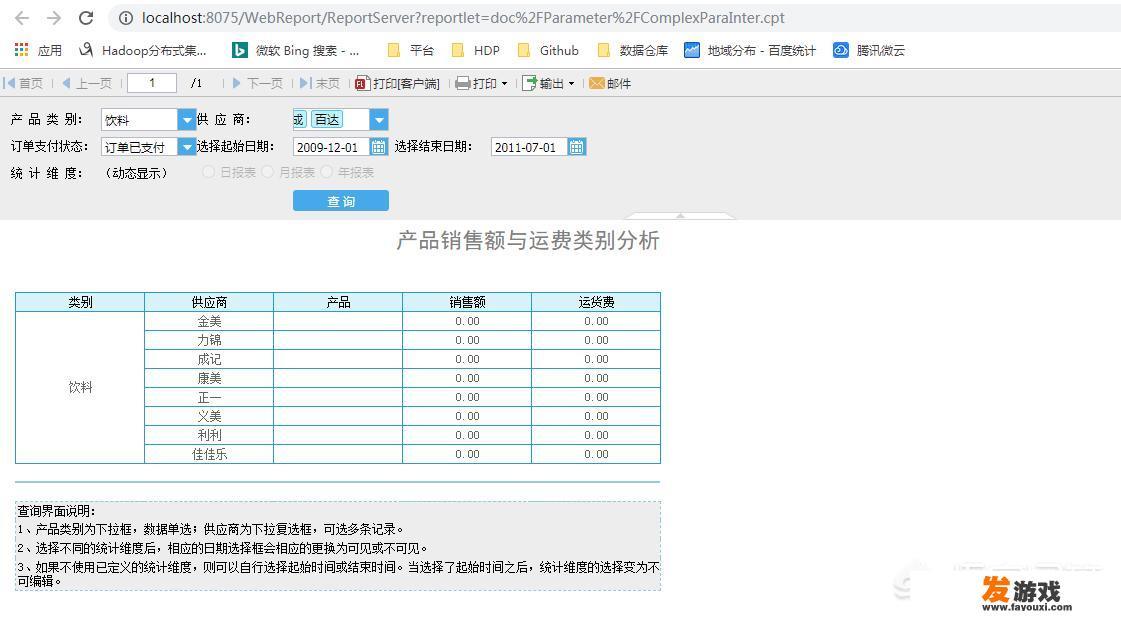Screen dimensions: 1121x621
Task: Click the browser address bar URL
Action: (x=463, y=18)
